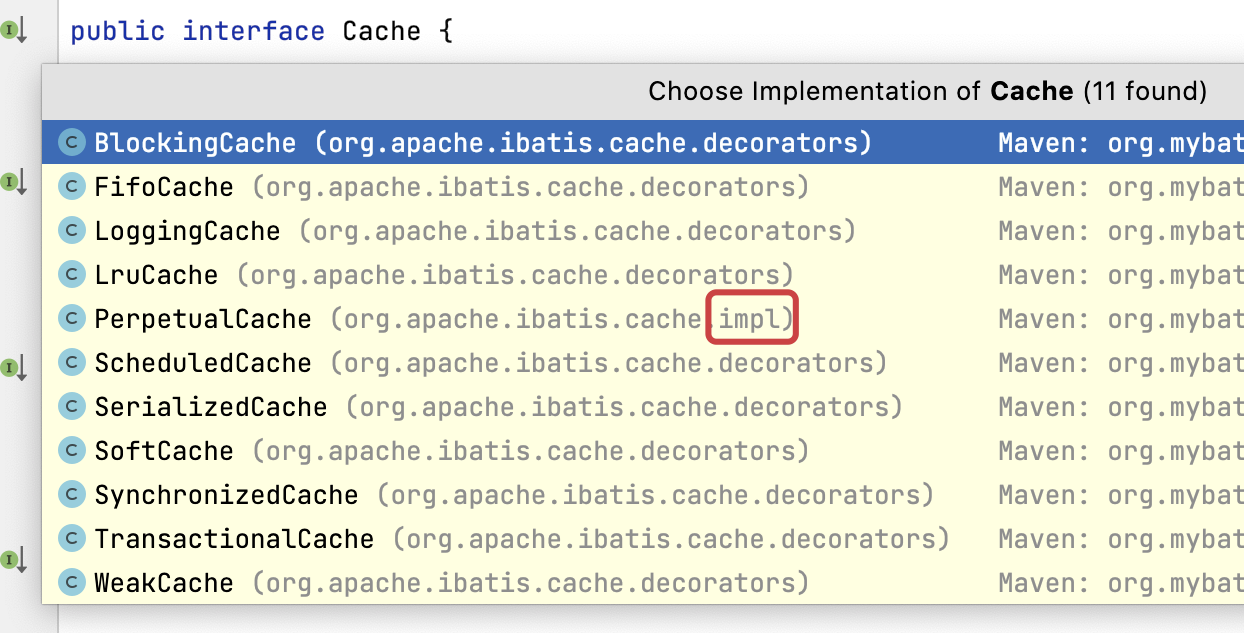Screen dimensions: 1244x633
Task: Click the class icon beside PerpetualCache
Action: (71, 319)
